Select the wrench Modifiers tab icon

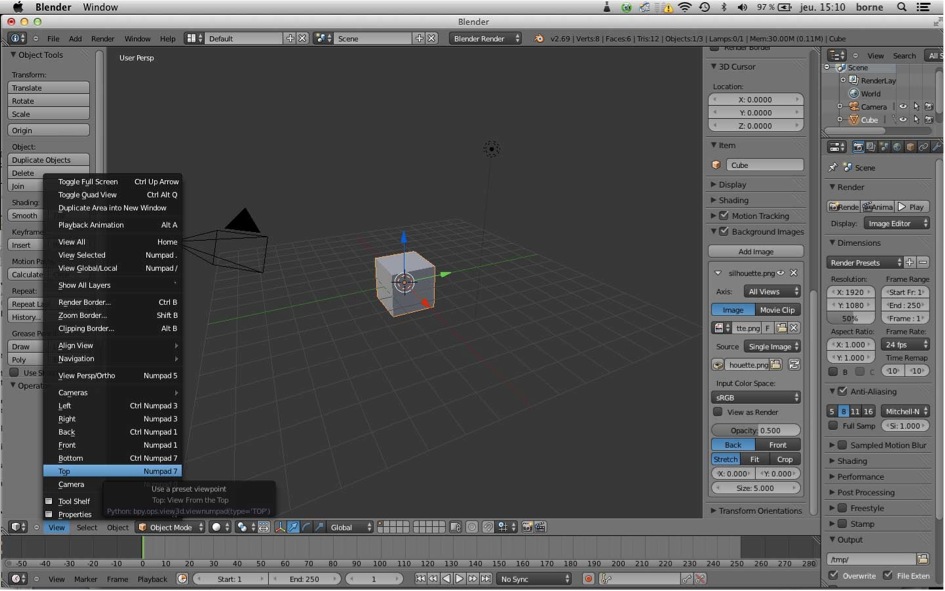[x=936, y=146]
